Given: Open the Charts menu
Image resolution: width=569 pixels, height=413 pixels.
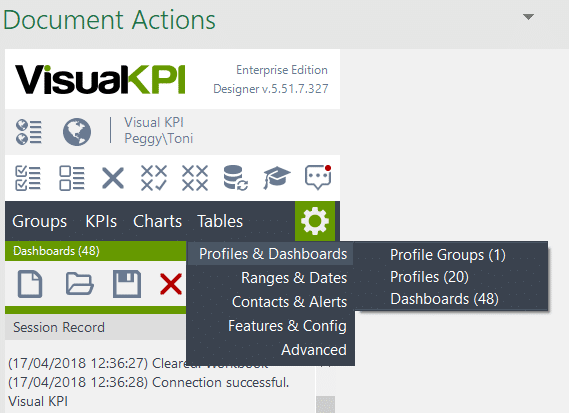Looking at the screenshot, I should tap(157, 221).
